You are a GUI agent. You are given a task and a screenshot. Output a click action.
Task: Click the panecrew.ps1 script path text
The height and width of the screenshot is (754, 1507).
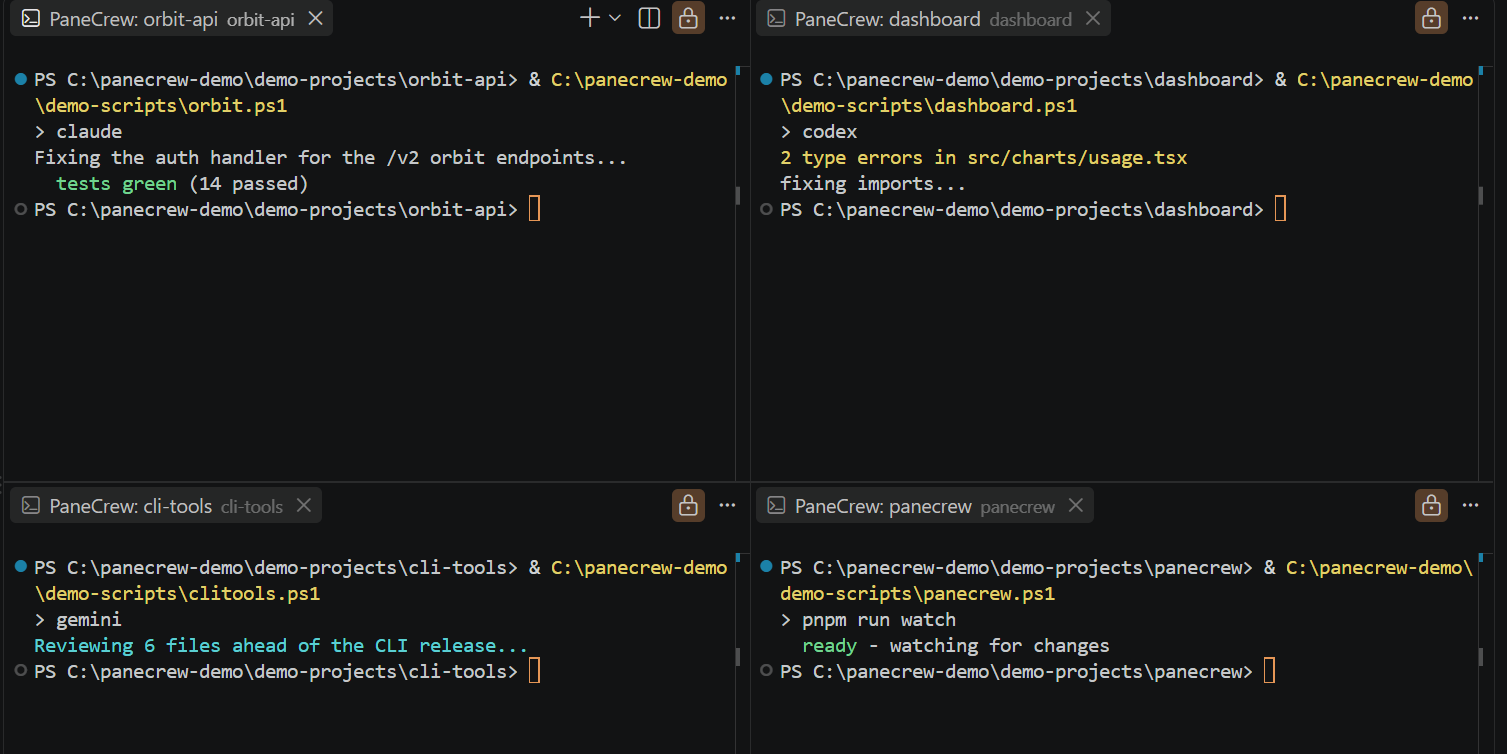pos(917,593)
